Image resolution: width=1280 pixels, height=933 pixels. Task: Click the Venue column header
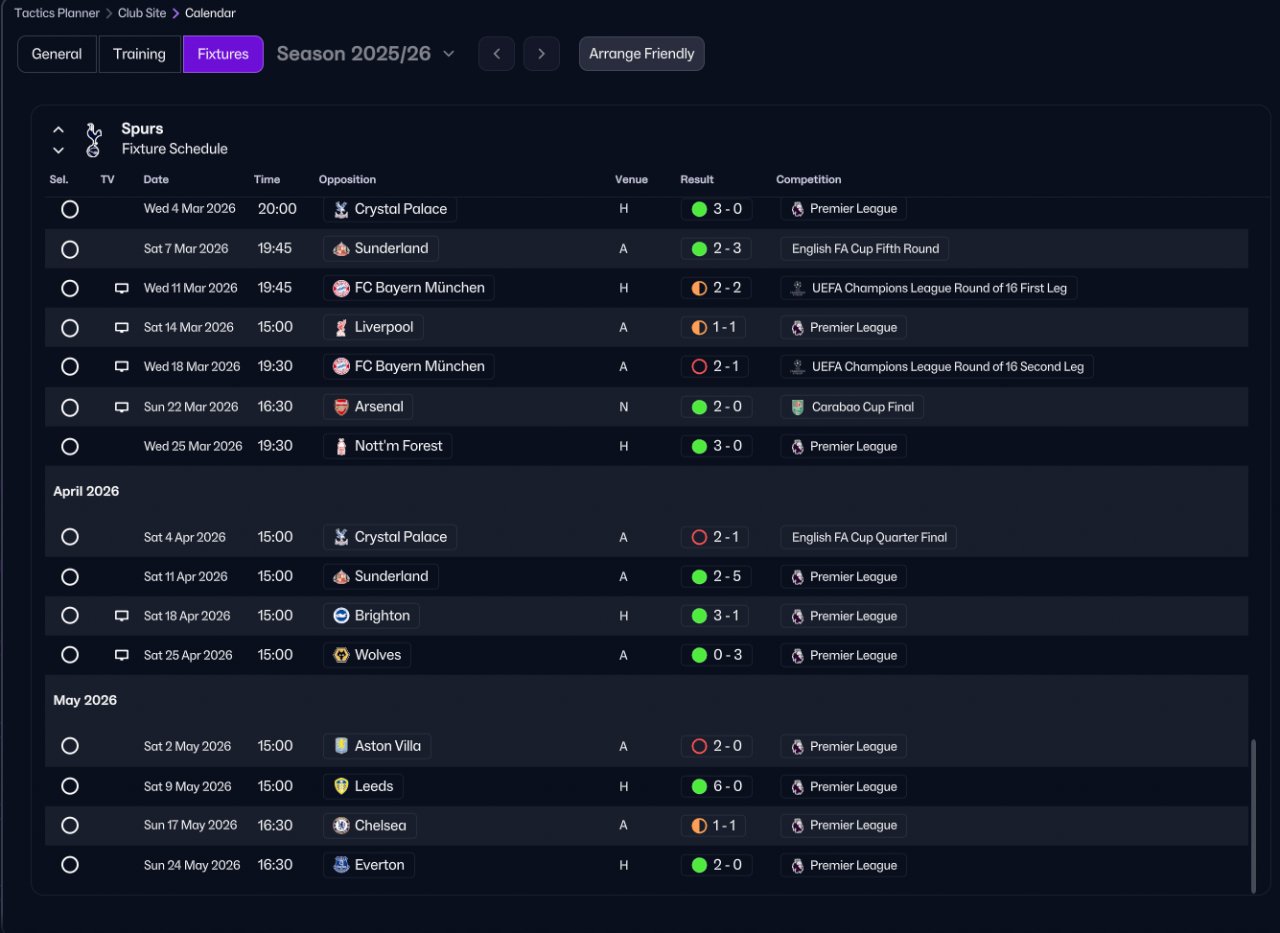click(631, 180)
